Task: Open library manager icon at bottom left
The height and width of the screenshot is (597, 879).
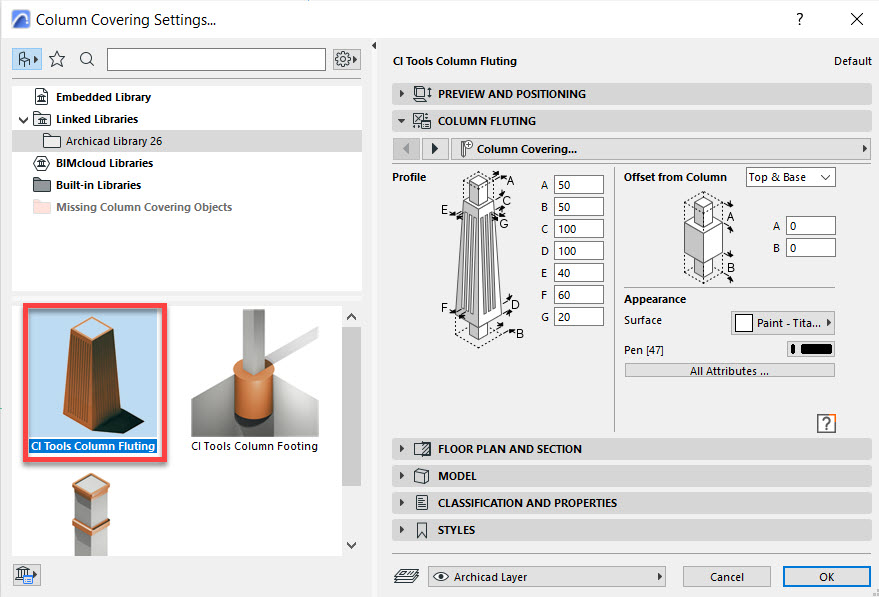Action: click(x=26, y=575)
